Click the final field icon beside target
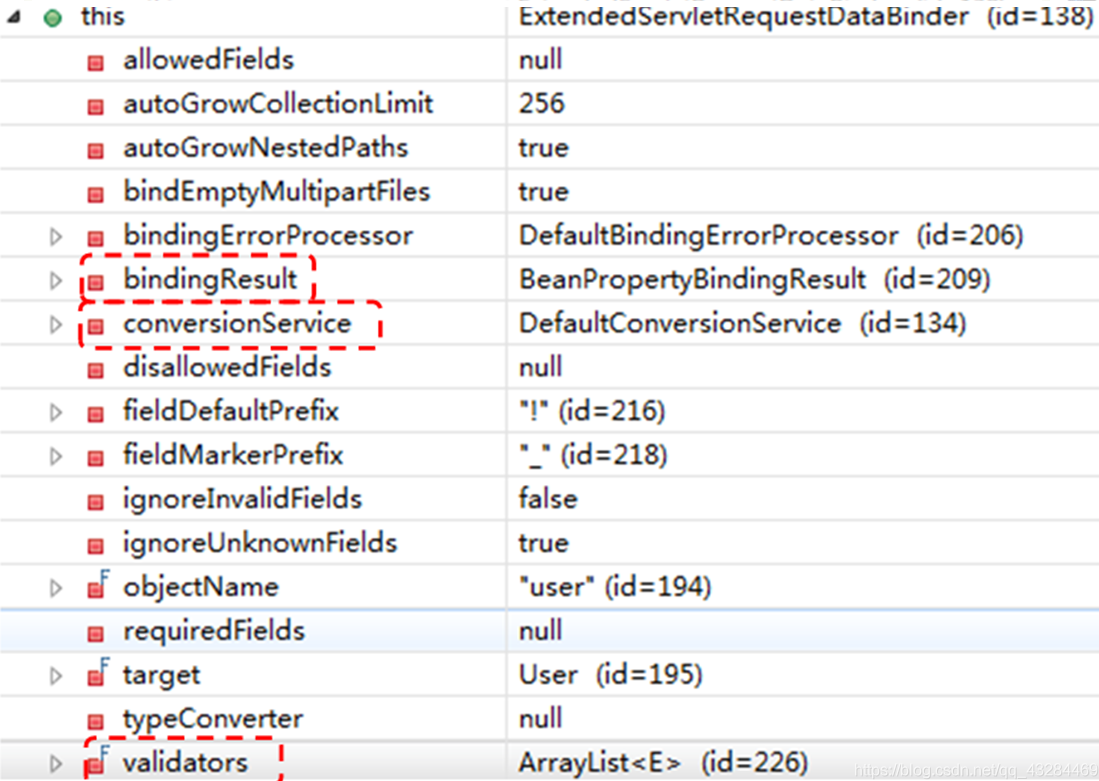Viewport: 1099px width, 781px height. (x=98, y=673)
